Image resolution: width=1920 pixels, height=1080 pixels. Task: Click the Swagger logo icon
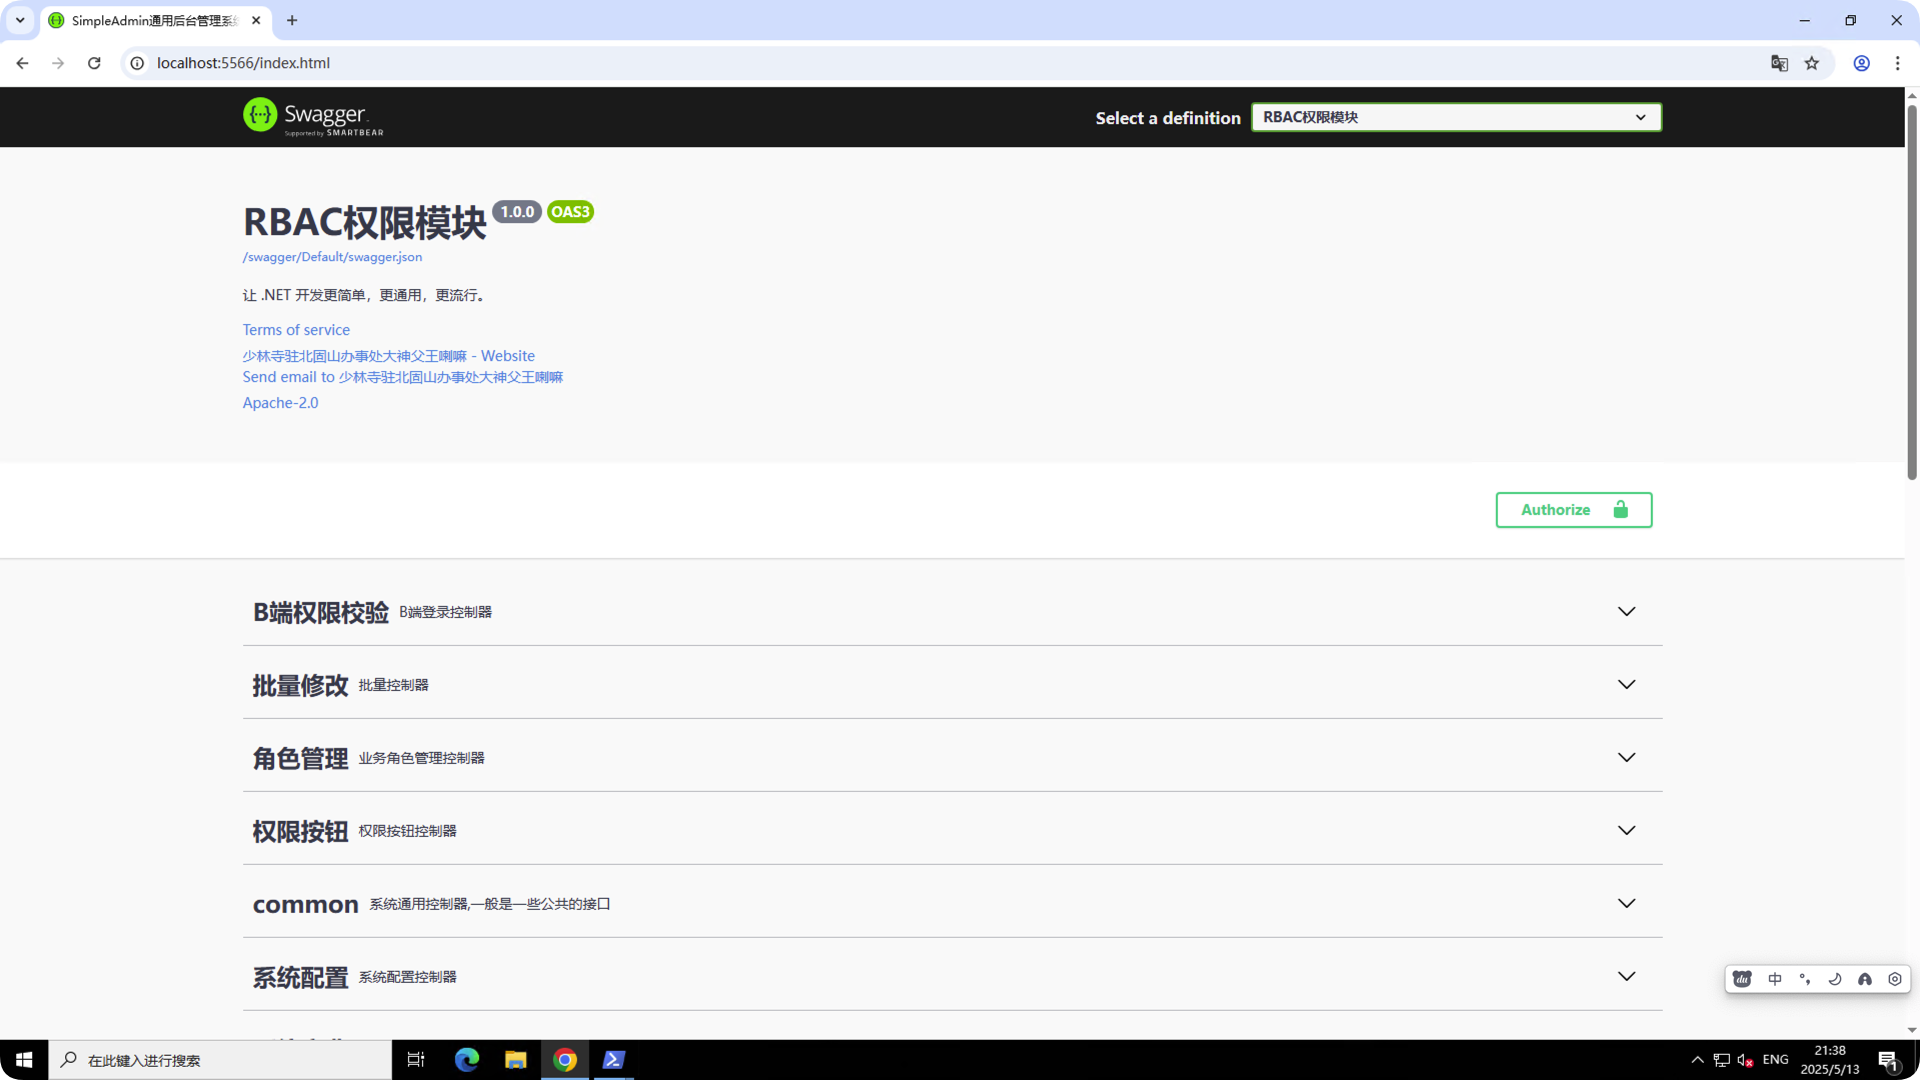(x=260, y=115)
